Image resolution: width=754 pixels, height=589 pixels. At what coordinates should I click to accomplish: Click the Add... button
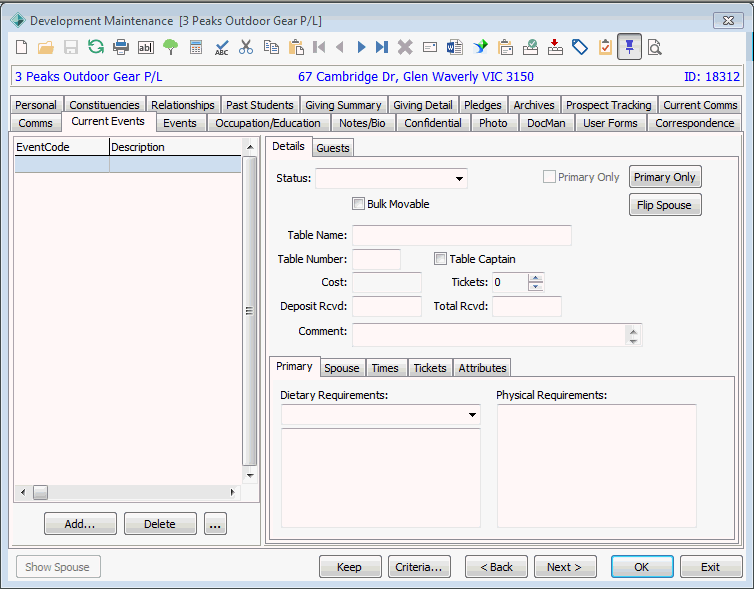pos(80,524)
